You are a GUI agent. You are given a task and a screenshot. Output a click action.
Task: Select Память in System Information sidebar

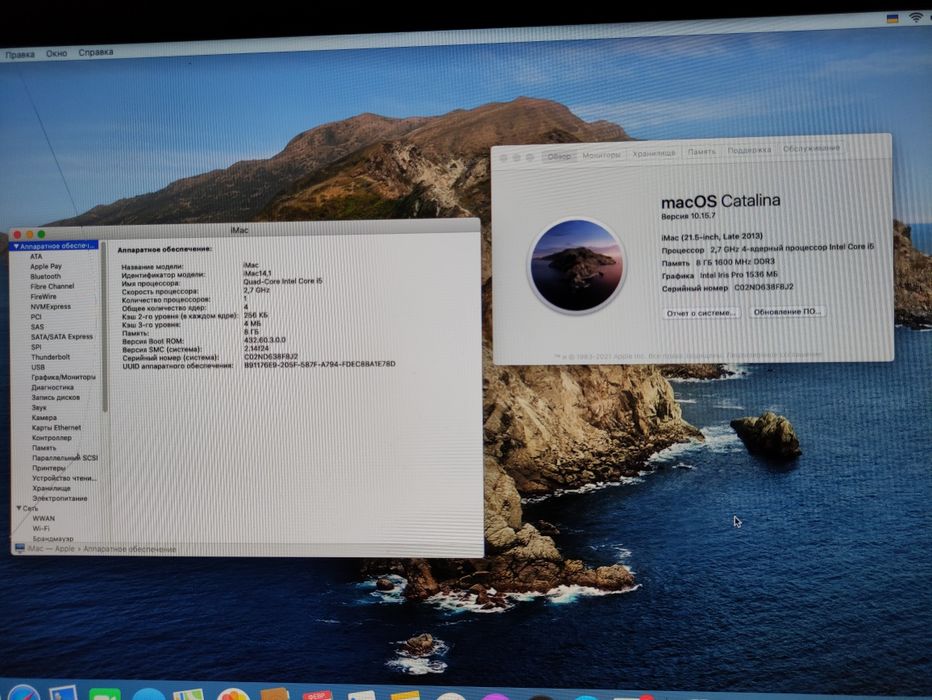pyautogui.click(x=44, y=448)
